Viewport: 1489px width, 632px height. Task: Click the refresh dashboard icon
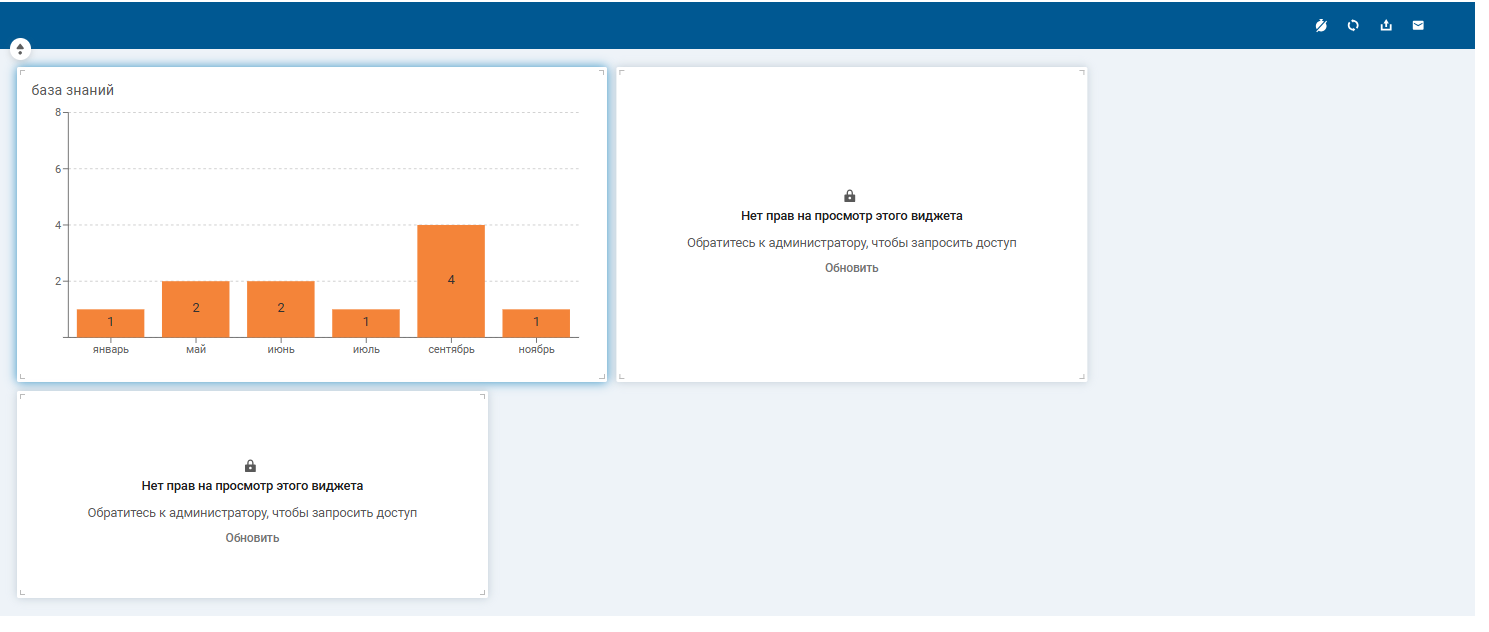1353,25
